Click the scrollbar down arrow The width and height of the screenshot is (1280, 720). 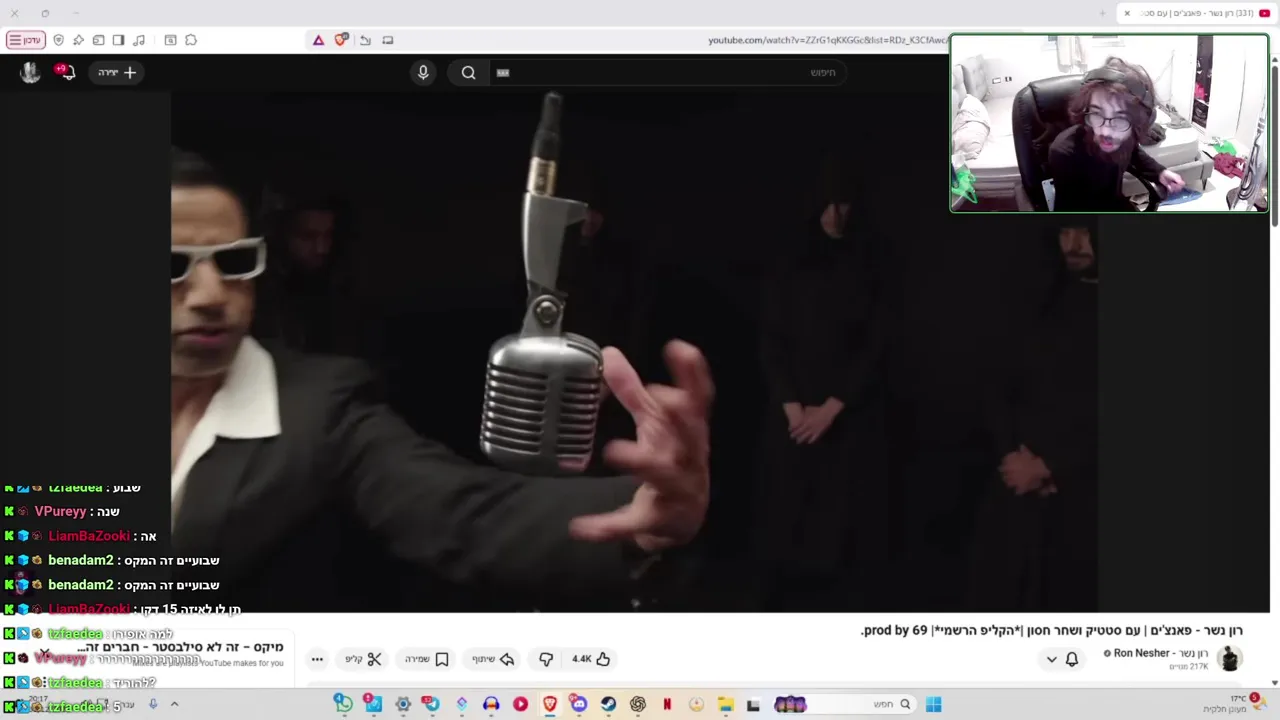pyautogui.click(x=1274, y=683)
